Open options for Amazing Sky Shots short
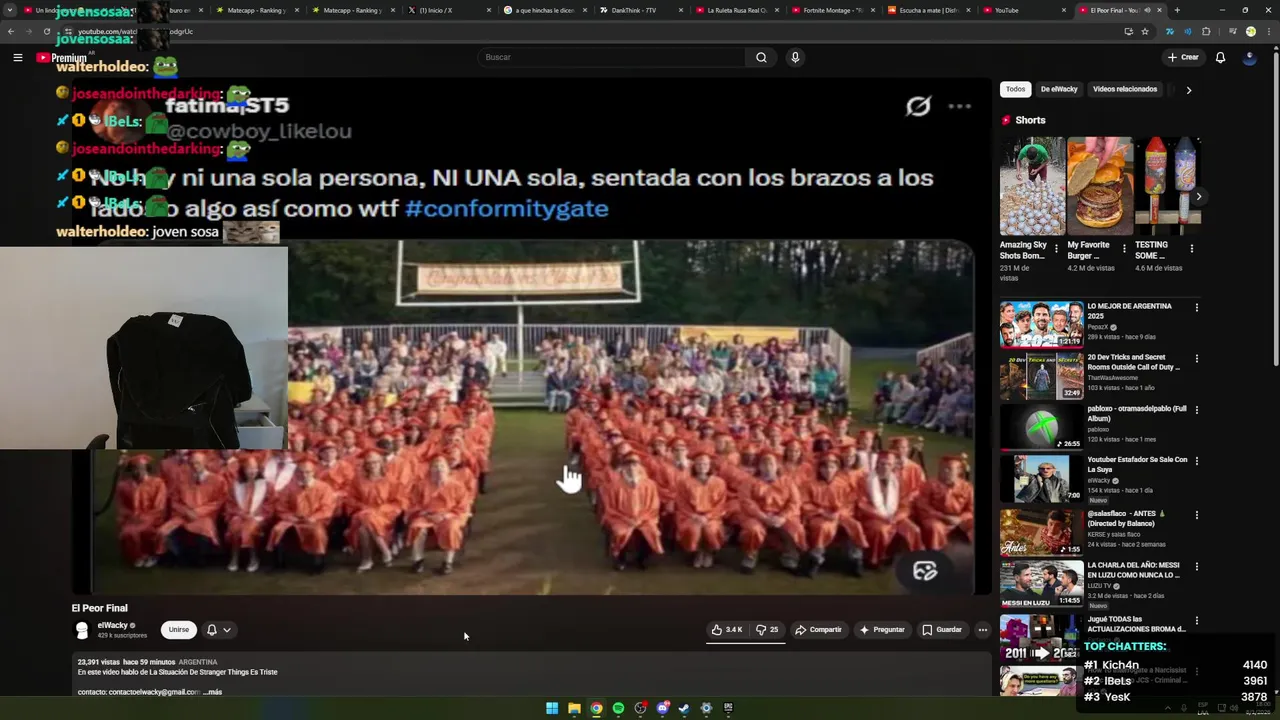Screen dimensions: 1280x720 (x=1055, y=248)
